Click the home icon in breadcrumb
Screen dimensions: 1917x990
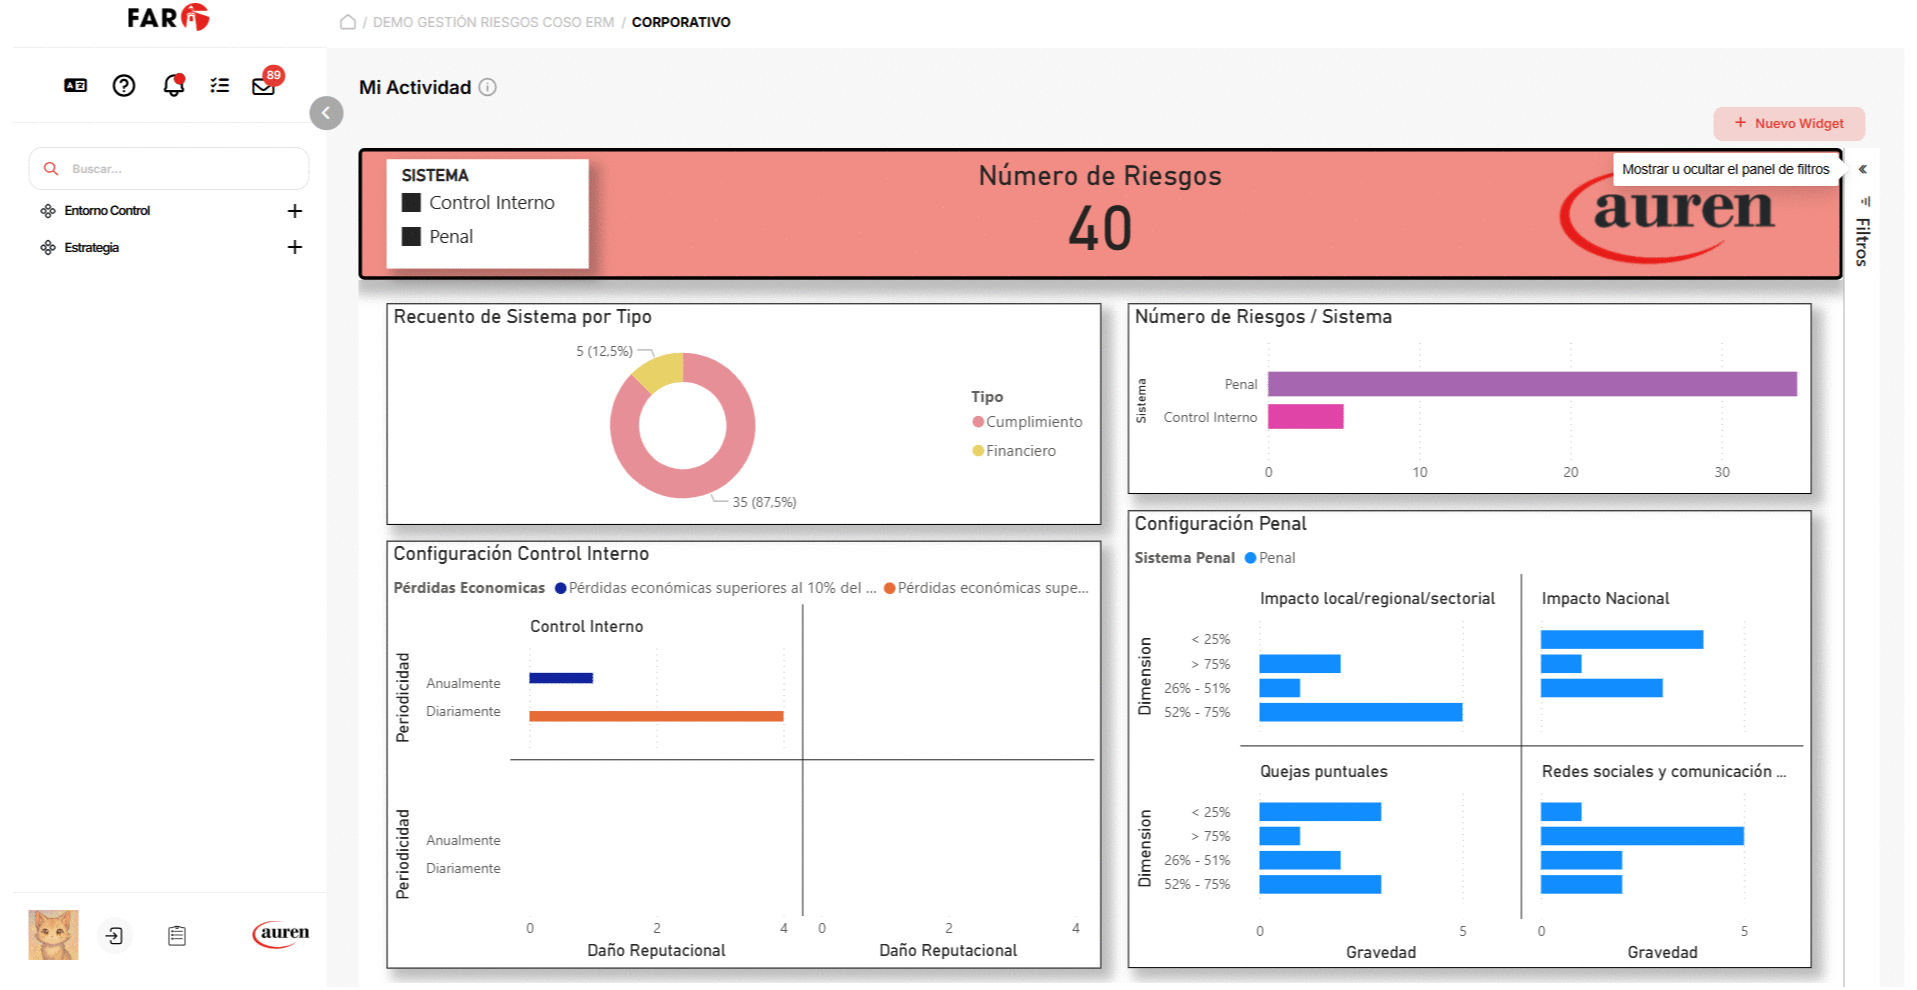348,22
